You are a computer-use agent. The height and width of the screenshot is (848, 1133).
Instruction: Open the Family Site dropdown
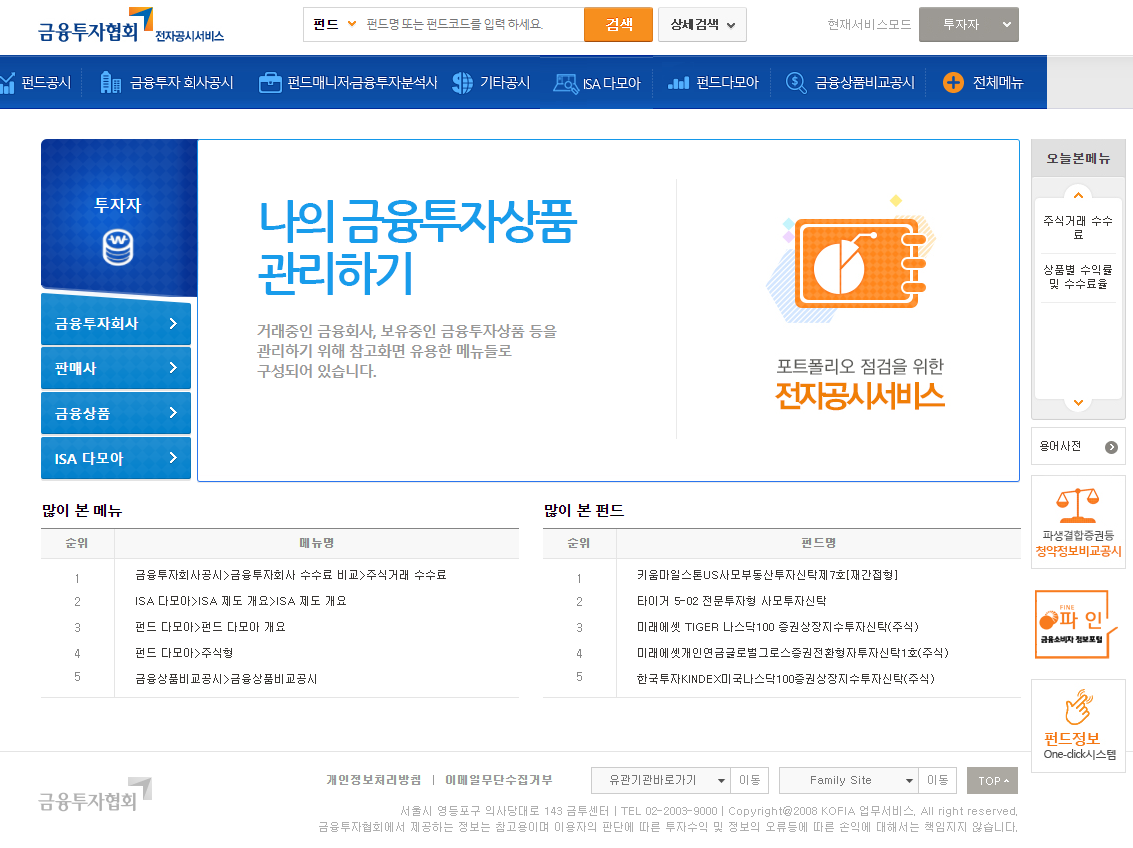(x=848, y=780)
